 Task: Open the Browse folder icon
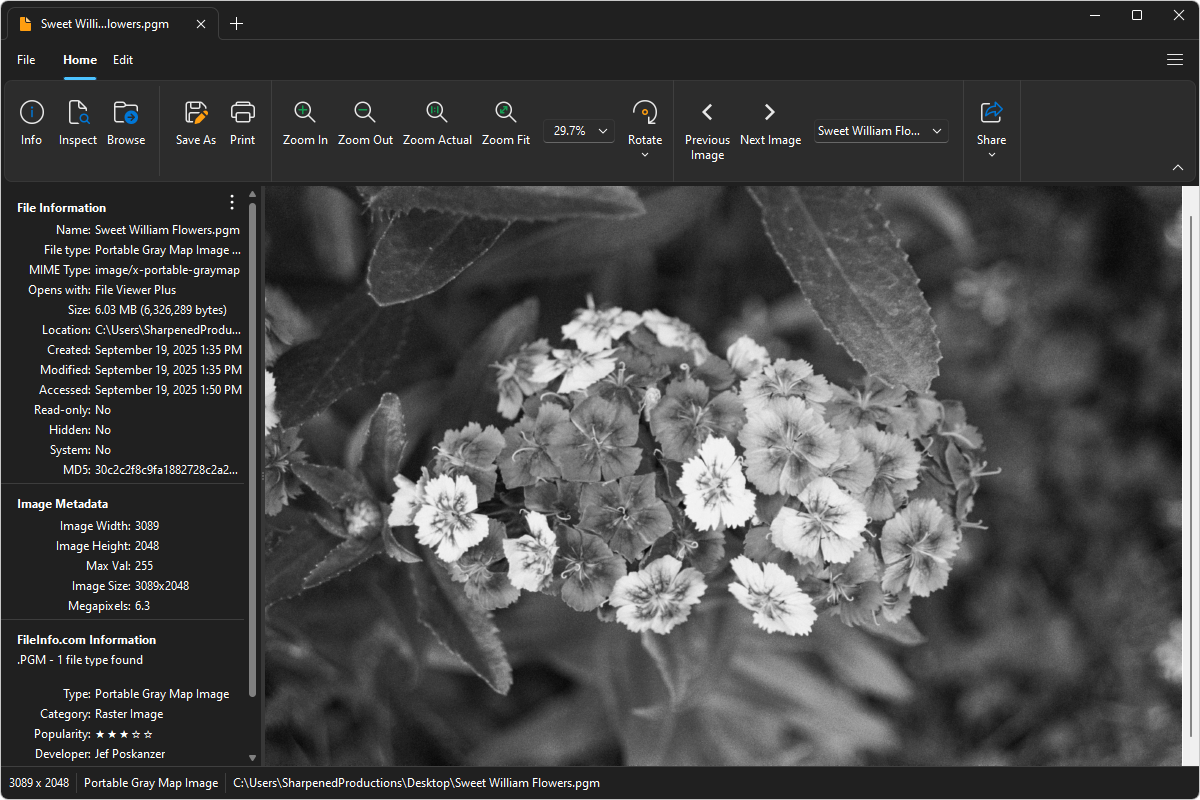[x=126, y=113]
